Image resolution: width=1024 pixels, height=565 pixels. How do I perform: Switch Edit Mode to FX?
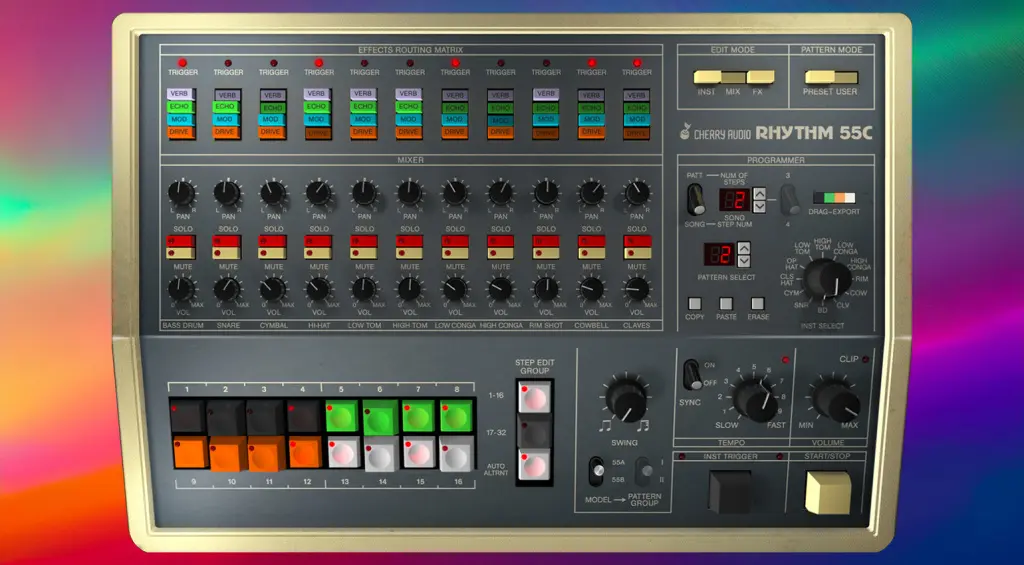click(x=762, y=77)
